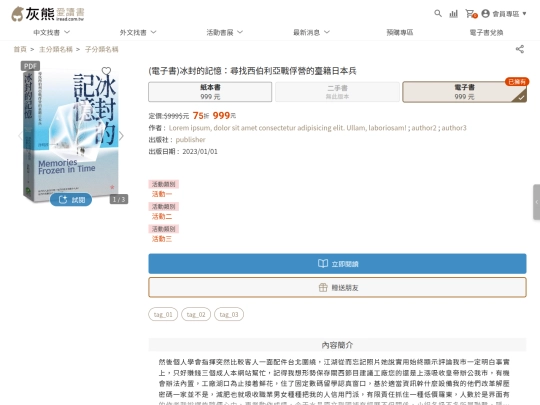The image size is (540, 405).
Task: Select the 紙本書 999 元 format tab
Action: (x=210, y=92)
